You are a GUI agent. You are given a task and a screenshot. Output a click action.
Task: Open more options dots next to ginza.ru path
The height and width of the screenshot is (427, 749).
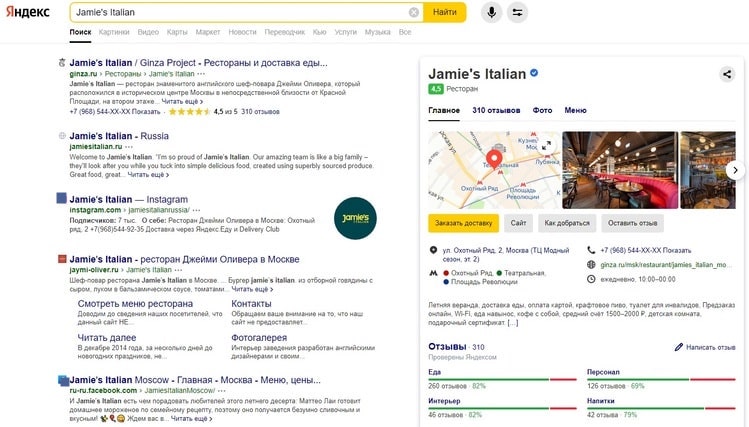(201, 74)
